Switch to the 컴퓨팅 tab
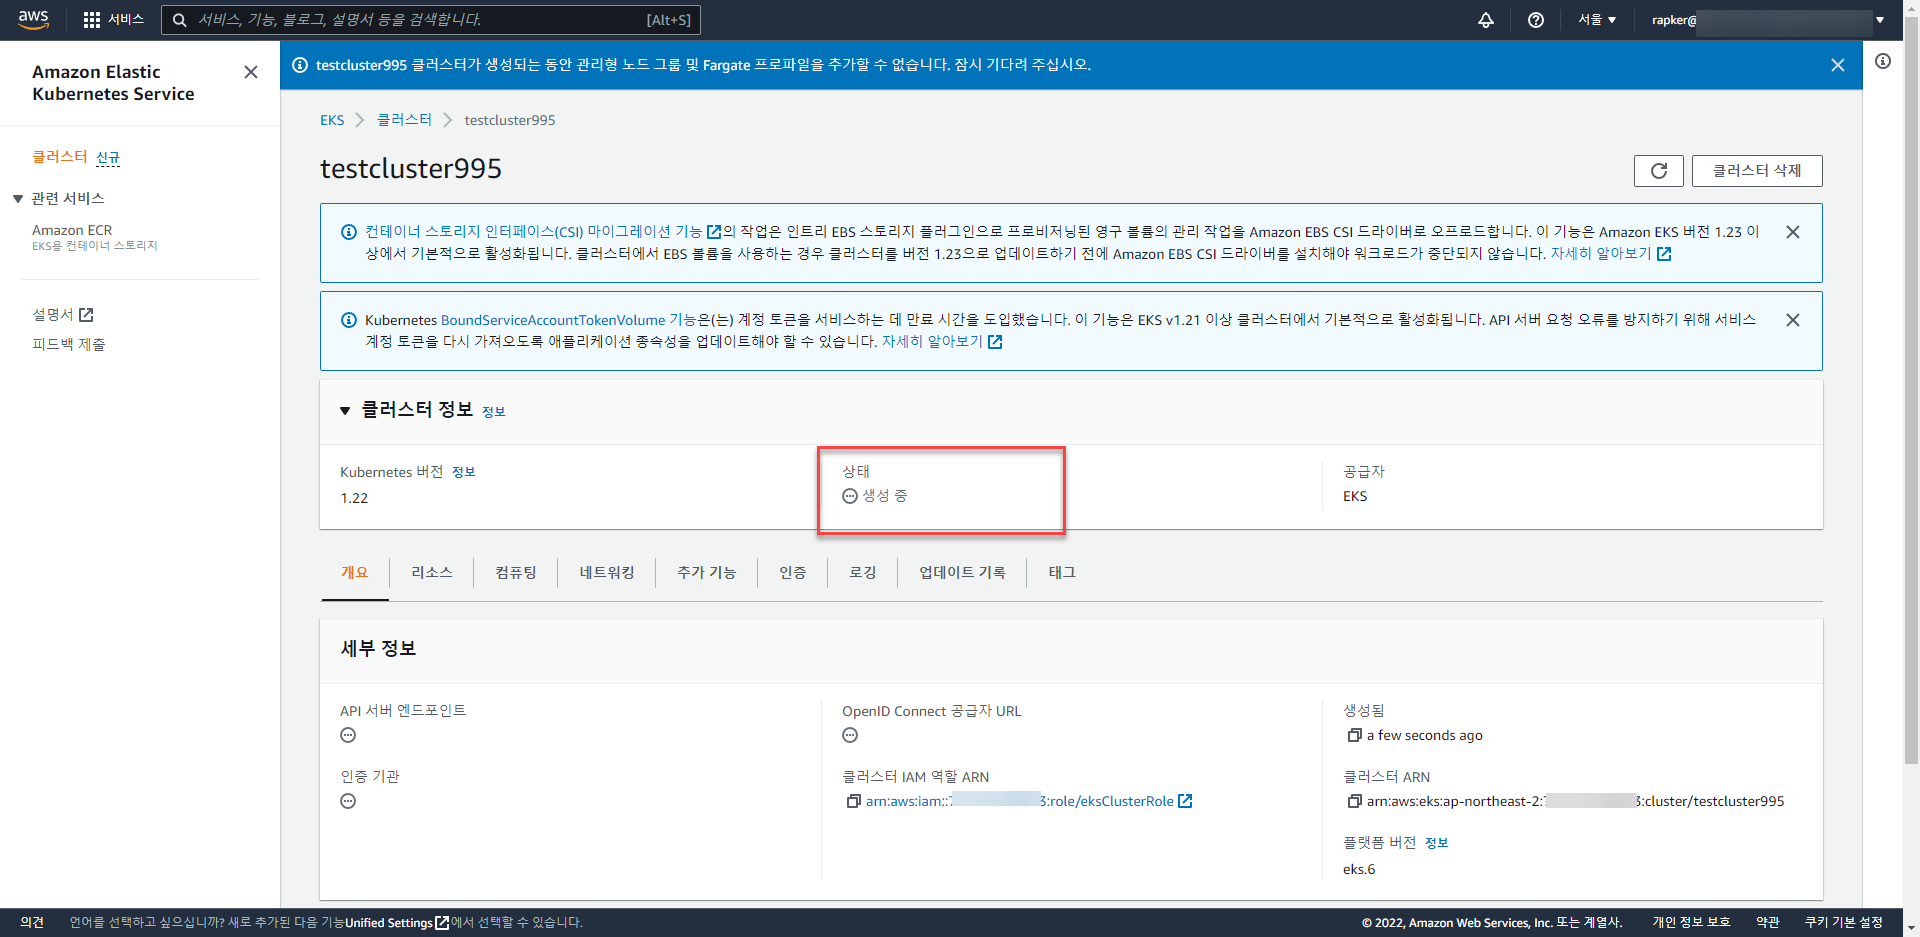Viewport: 1920px width, 937px height. point(516,573)
